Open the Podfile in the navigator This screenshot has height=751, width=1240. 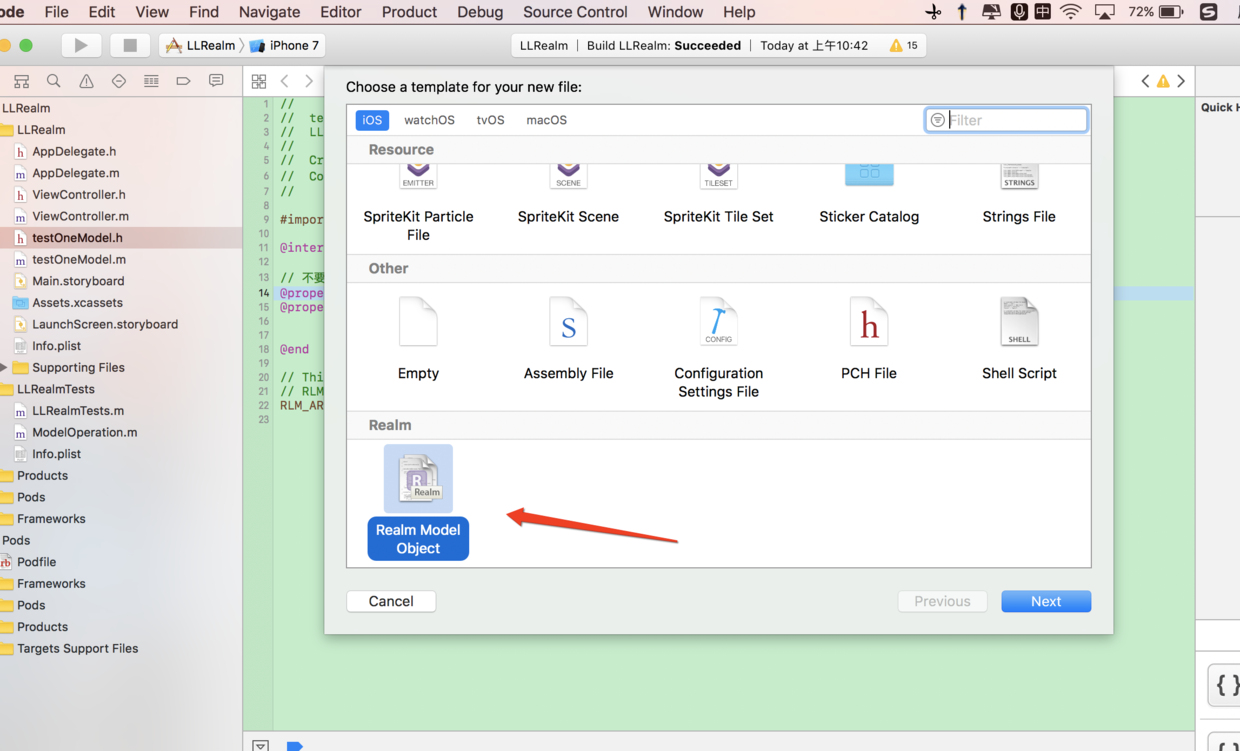pyautogui.click(x=36, y=562)
